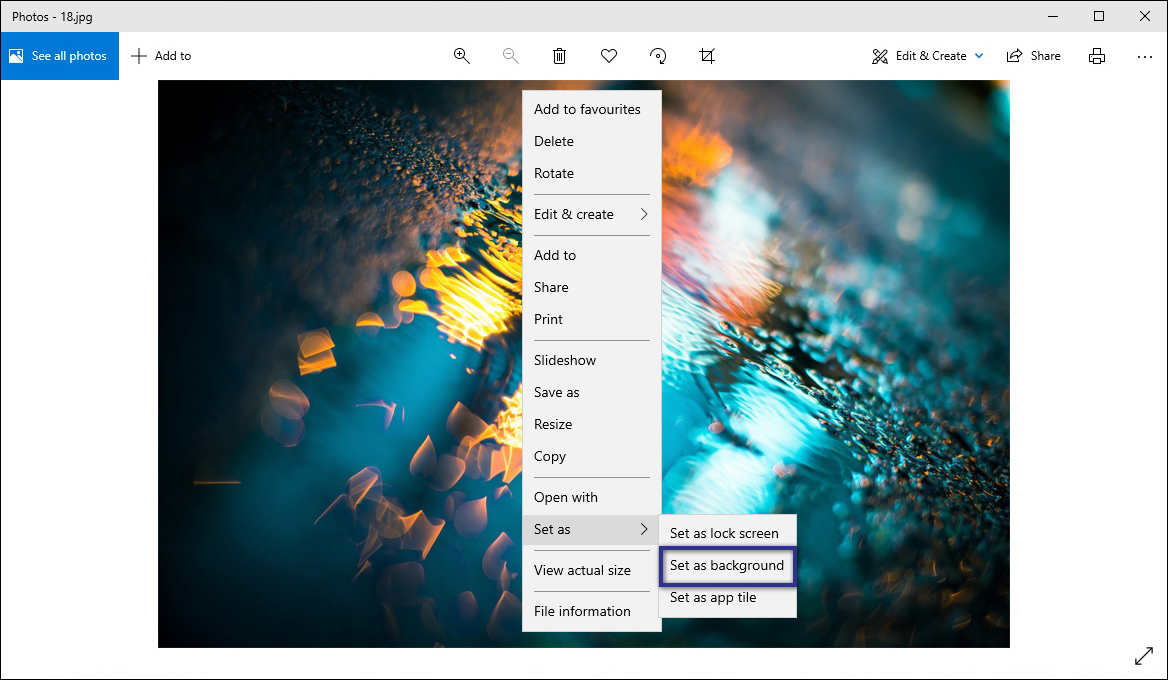1168x680 pixels.
Task: Open the See more ellipsis menu
Action: (x=1144, y=56)
